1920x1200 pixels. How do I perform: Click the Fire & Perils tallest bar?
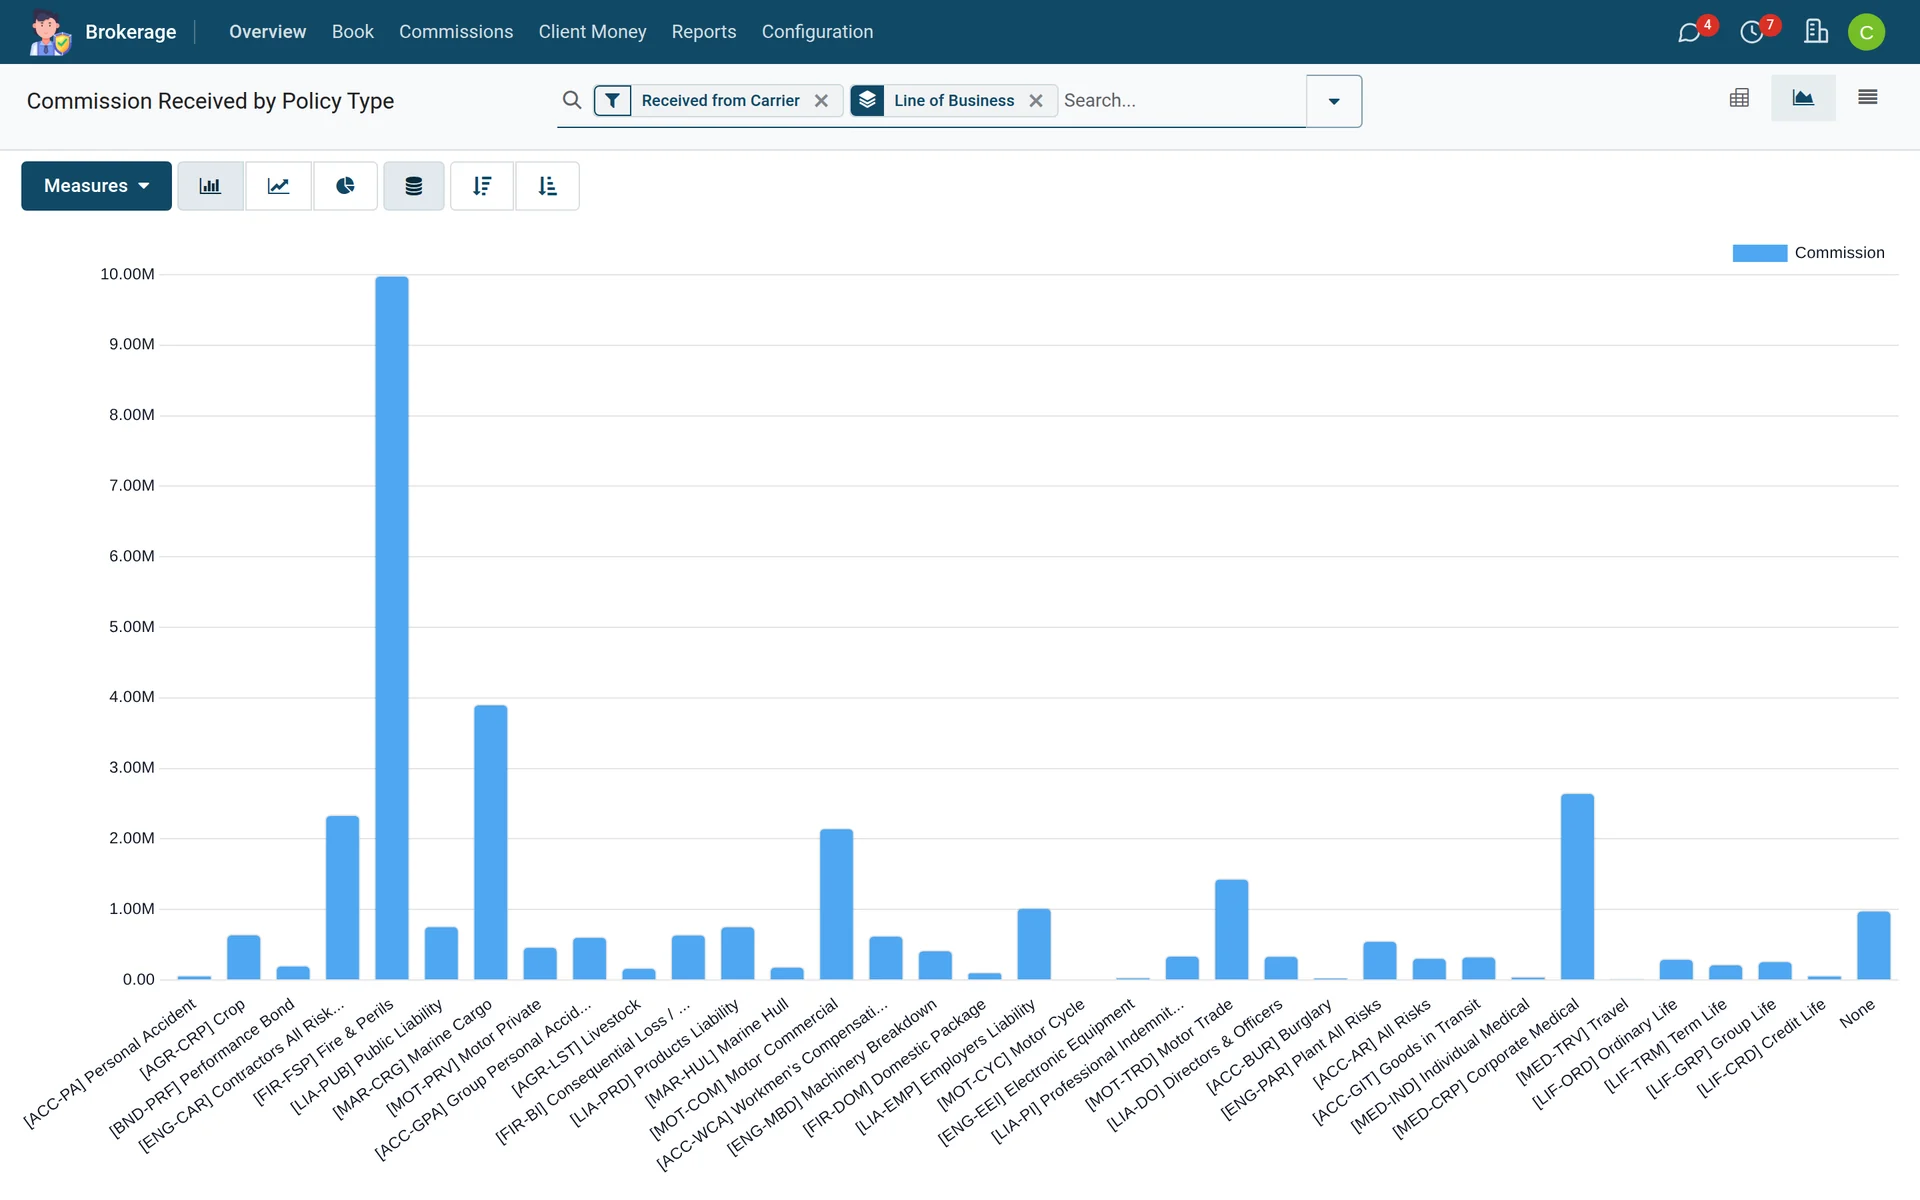392,628
